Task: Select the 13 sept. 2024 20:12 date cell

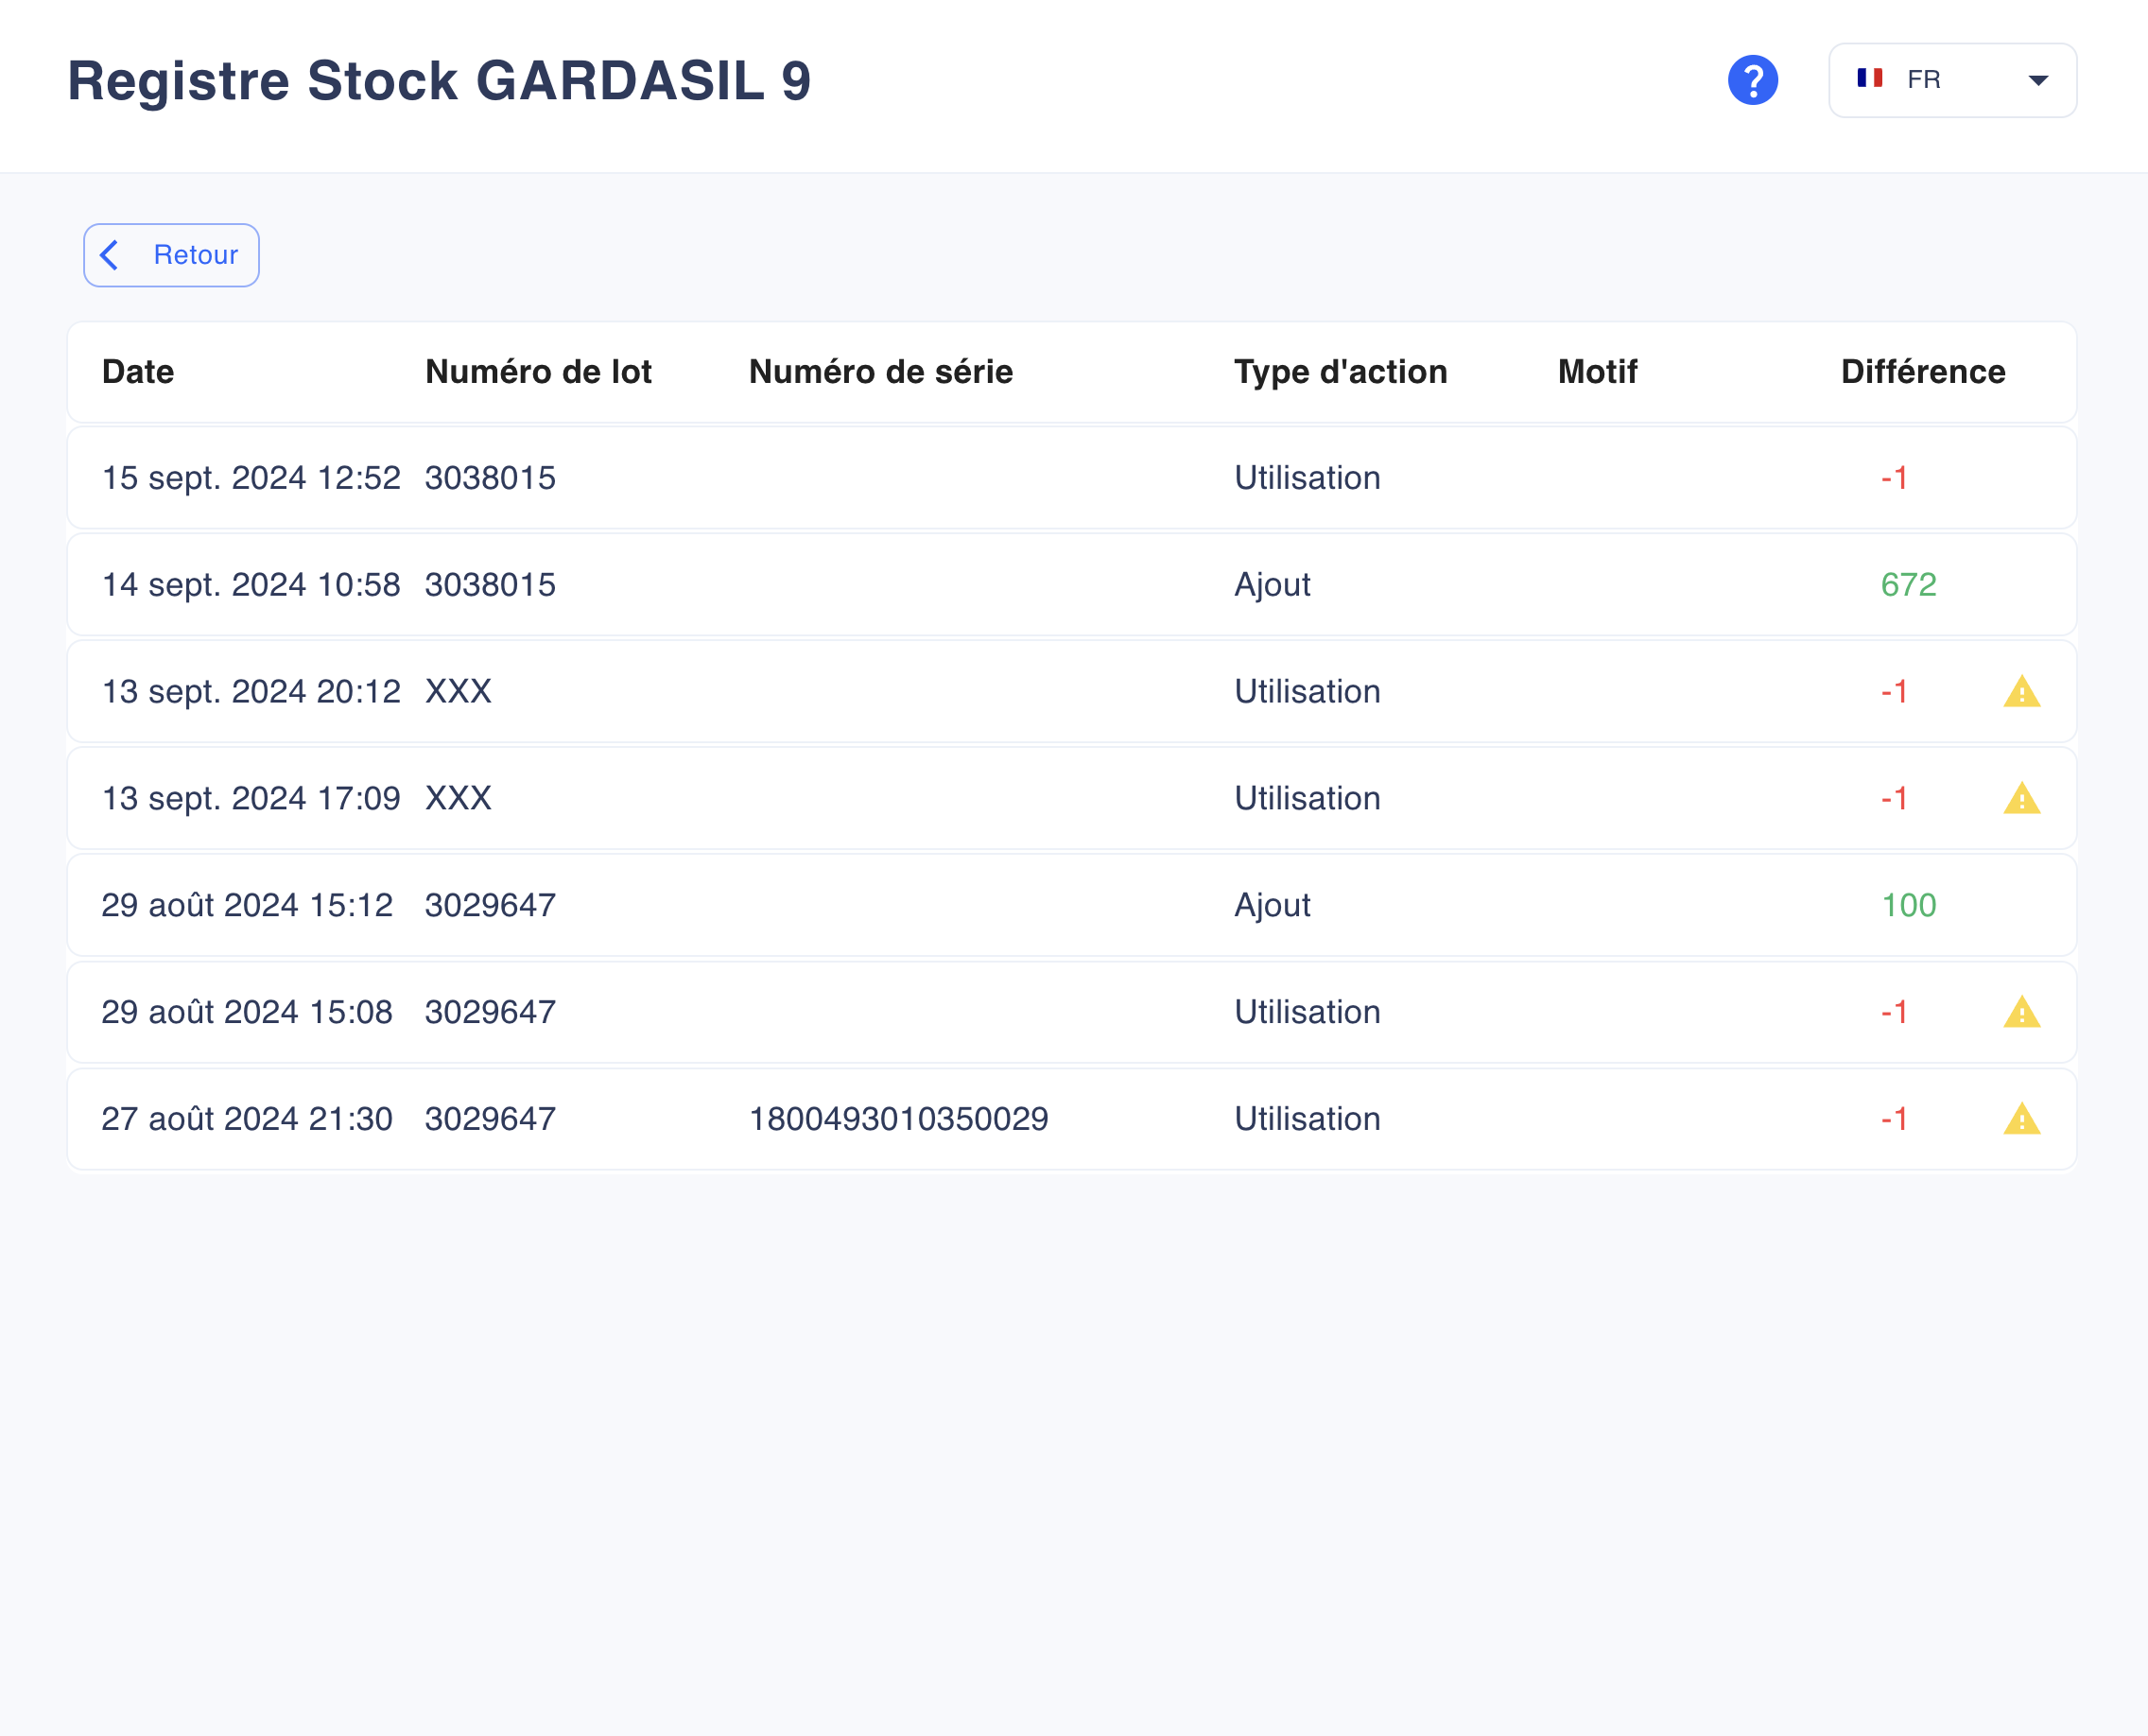Action: [x=251, y=692]
